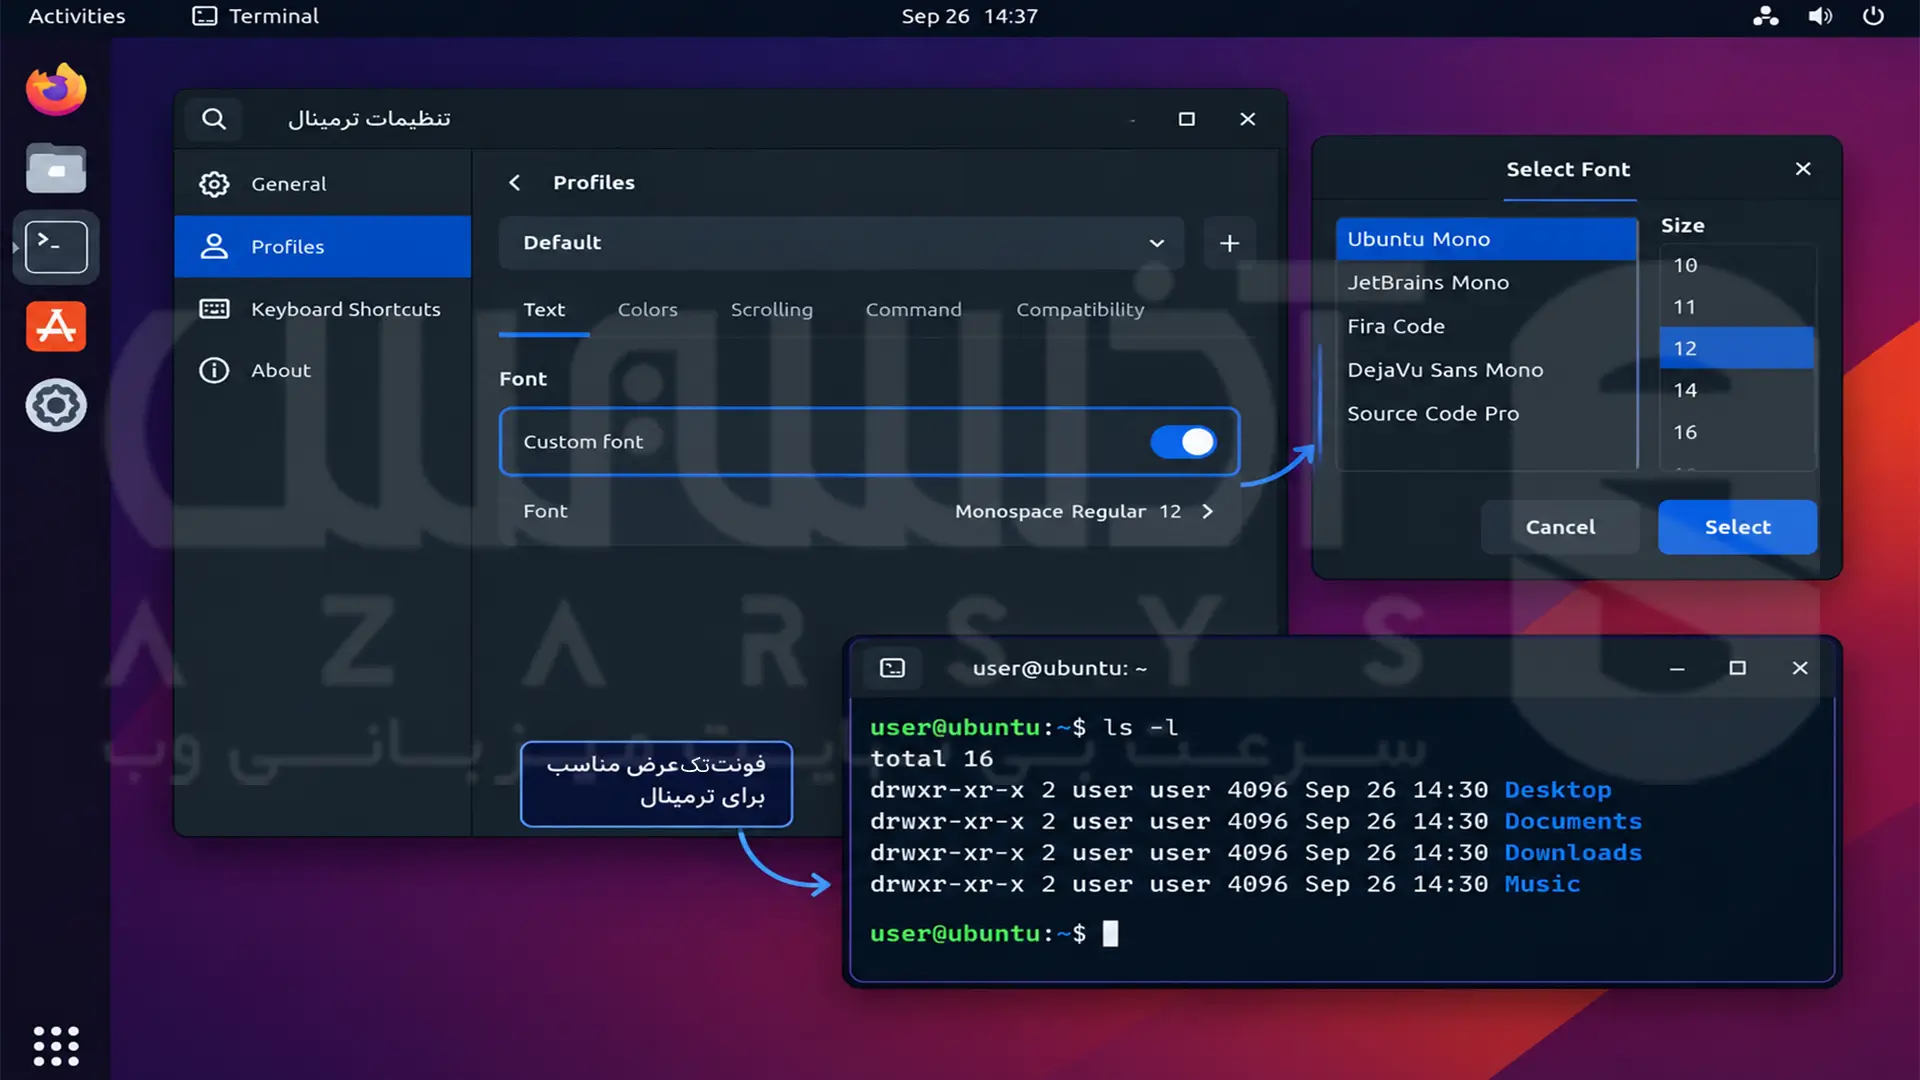The image size is (1920, 1080).
Task: Open Files from the dock
Action: [56, 168]
